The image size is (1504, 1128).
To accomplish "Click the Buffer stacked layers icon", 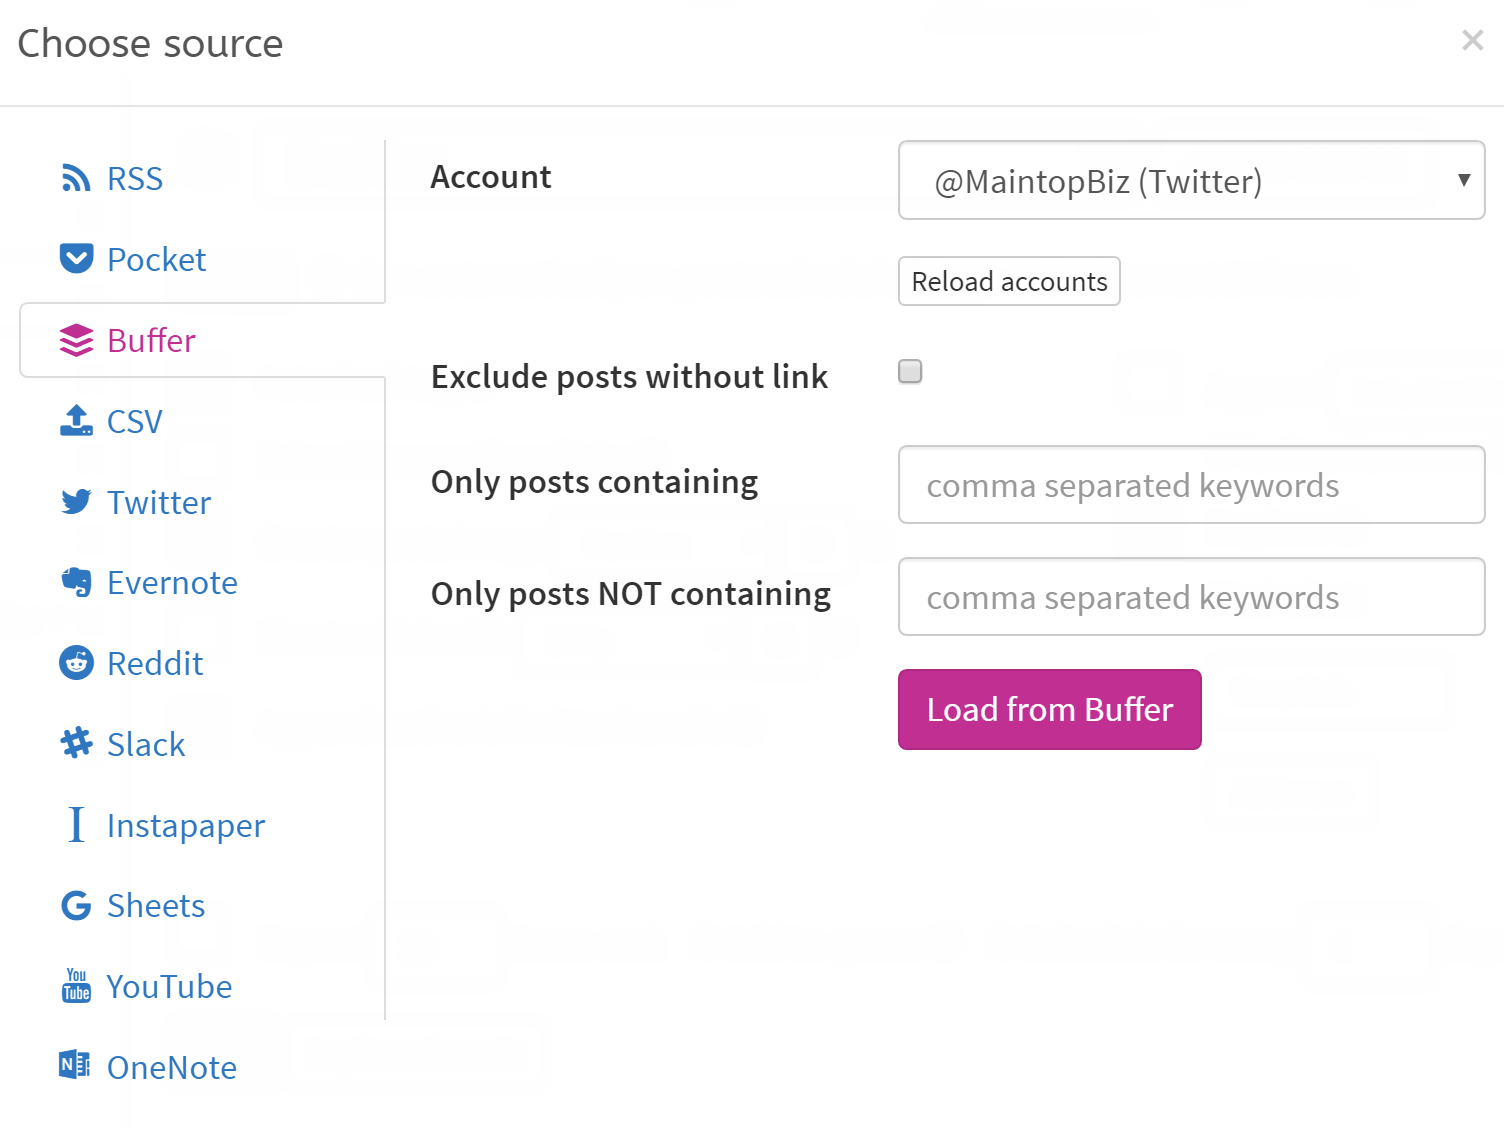I will pos(76,340).
